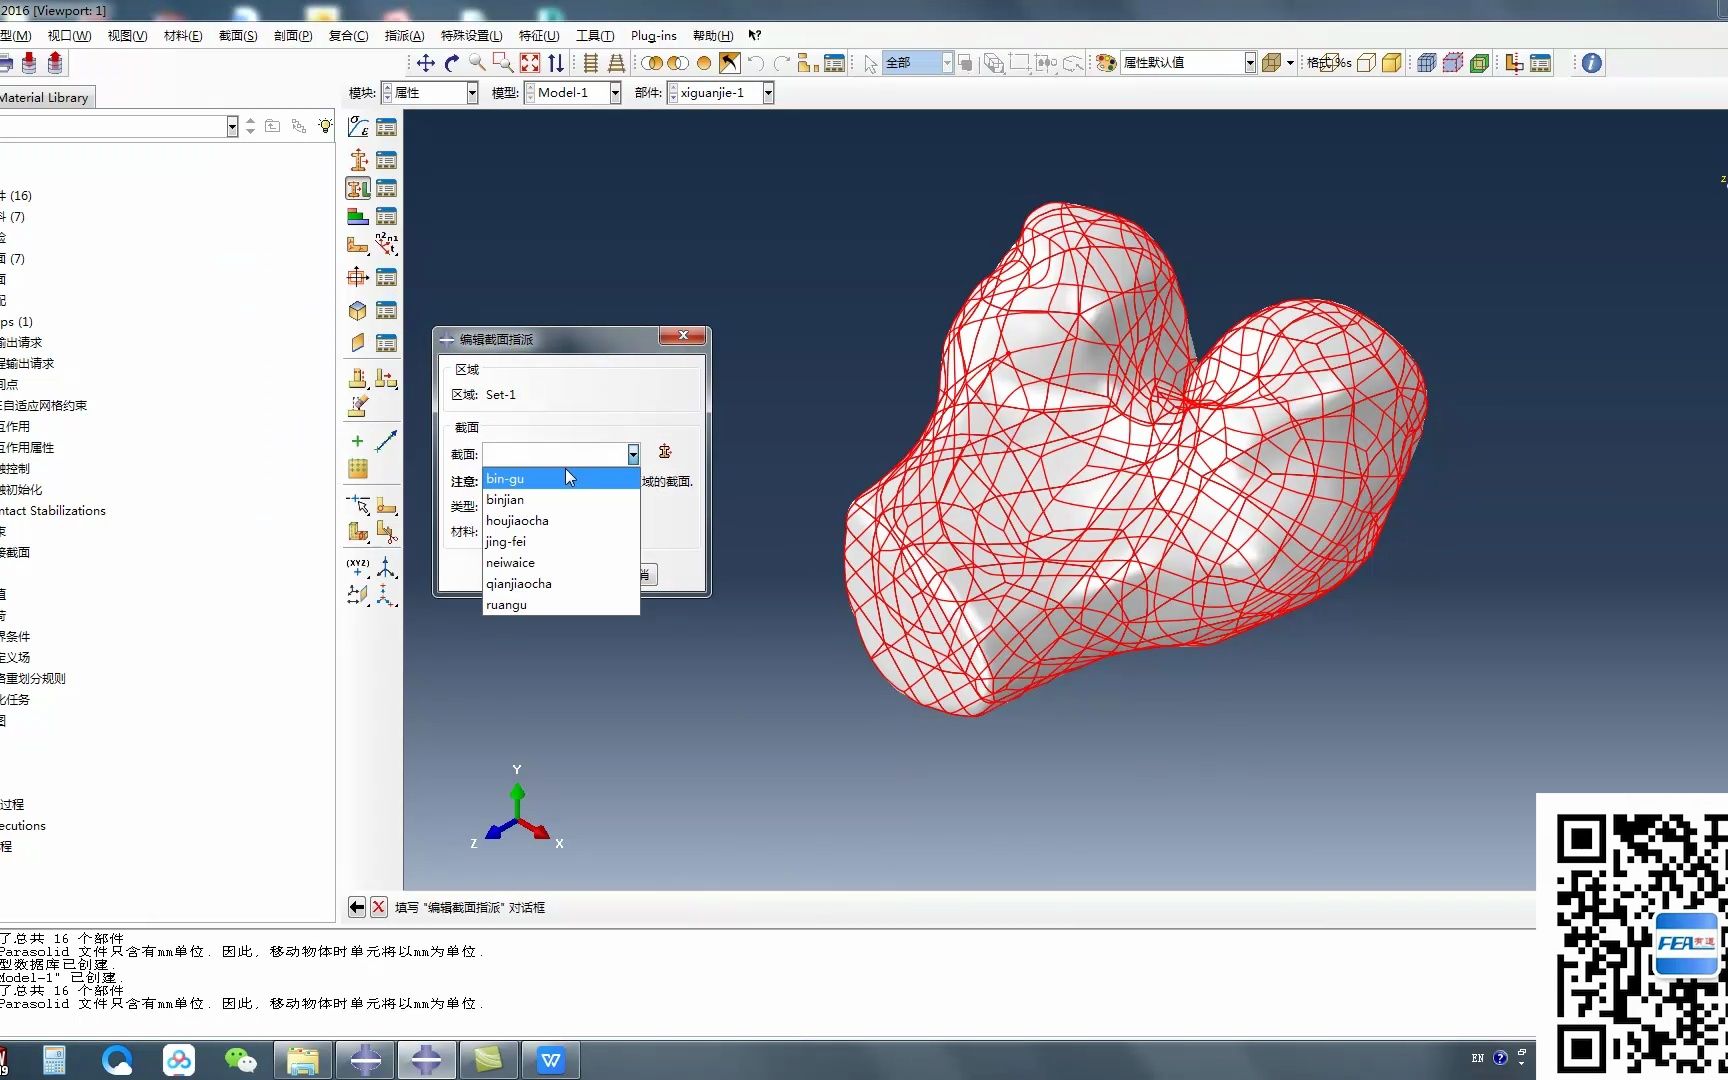The image size is (1728, 1080).
Task: Select the Box Zoom tool
Action: [503, 63]
